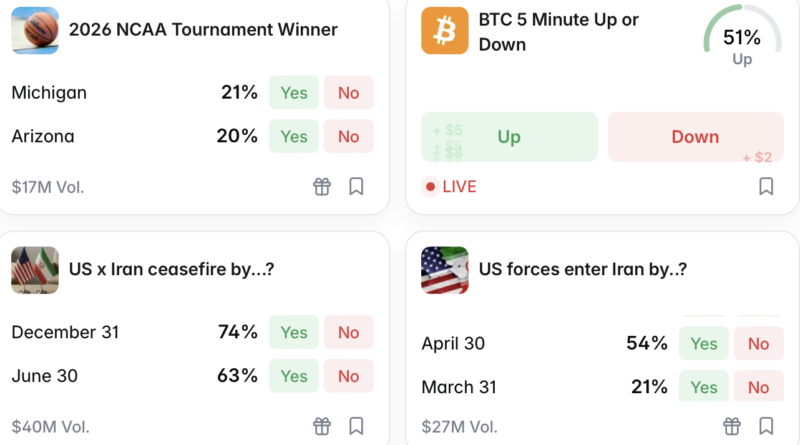Open the Bitcoin logo thumbnail
800x445 pixels.
(x=444, y=30)
